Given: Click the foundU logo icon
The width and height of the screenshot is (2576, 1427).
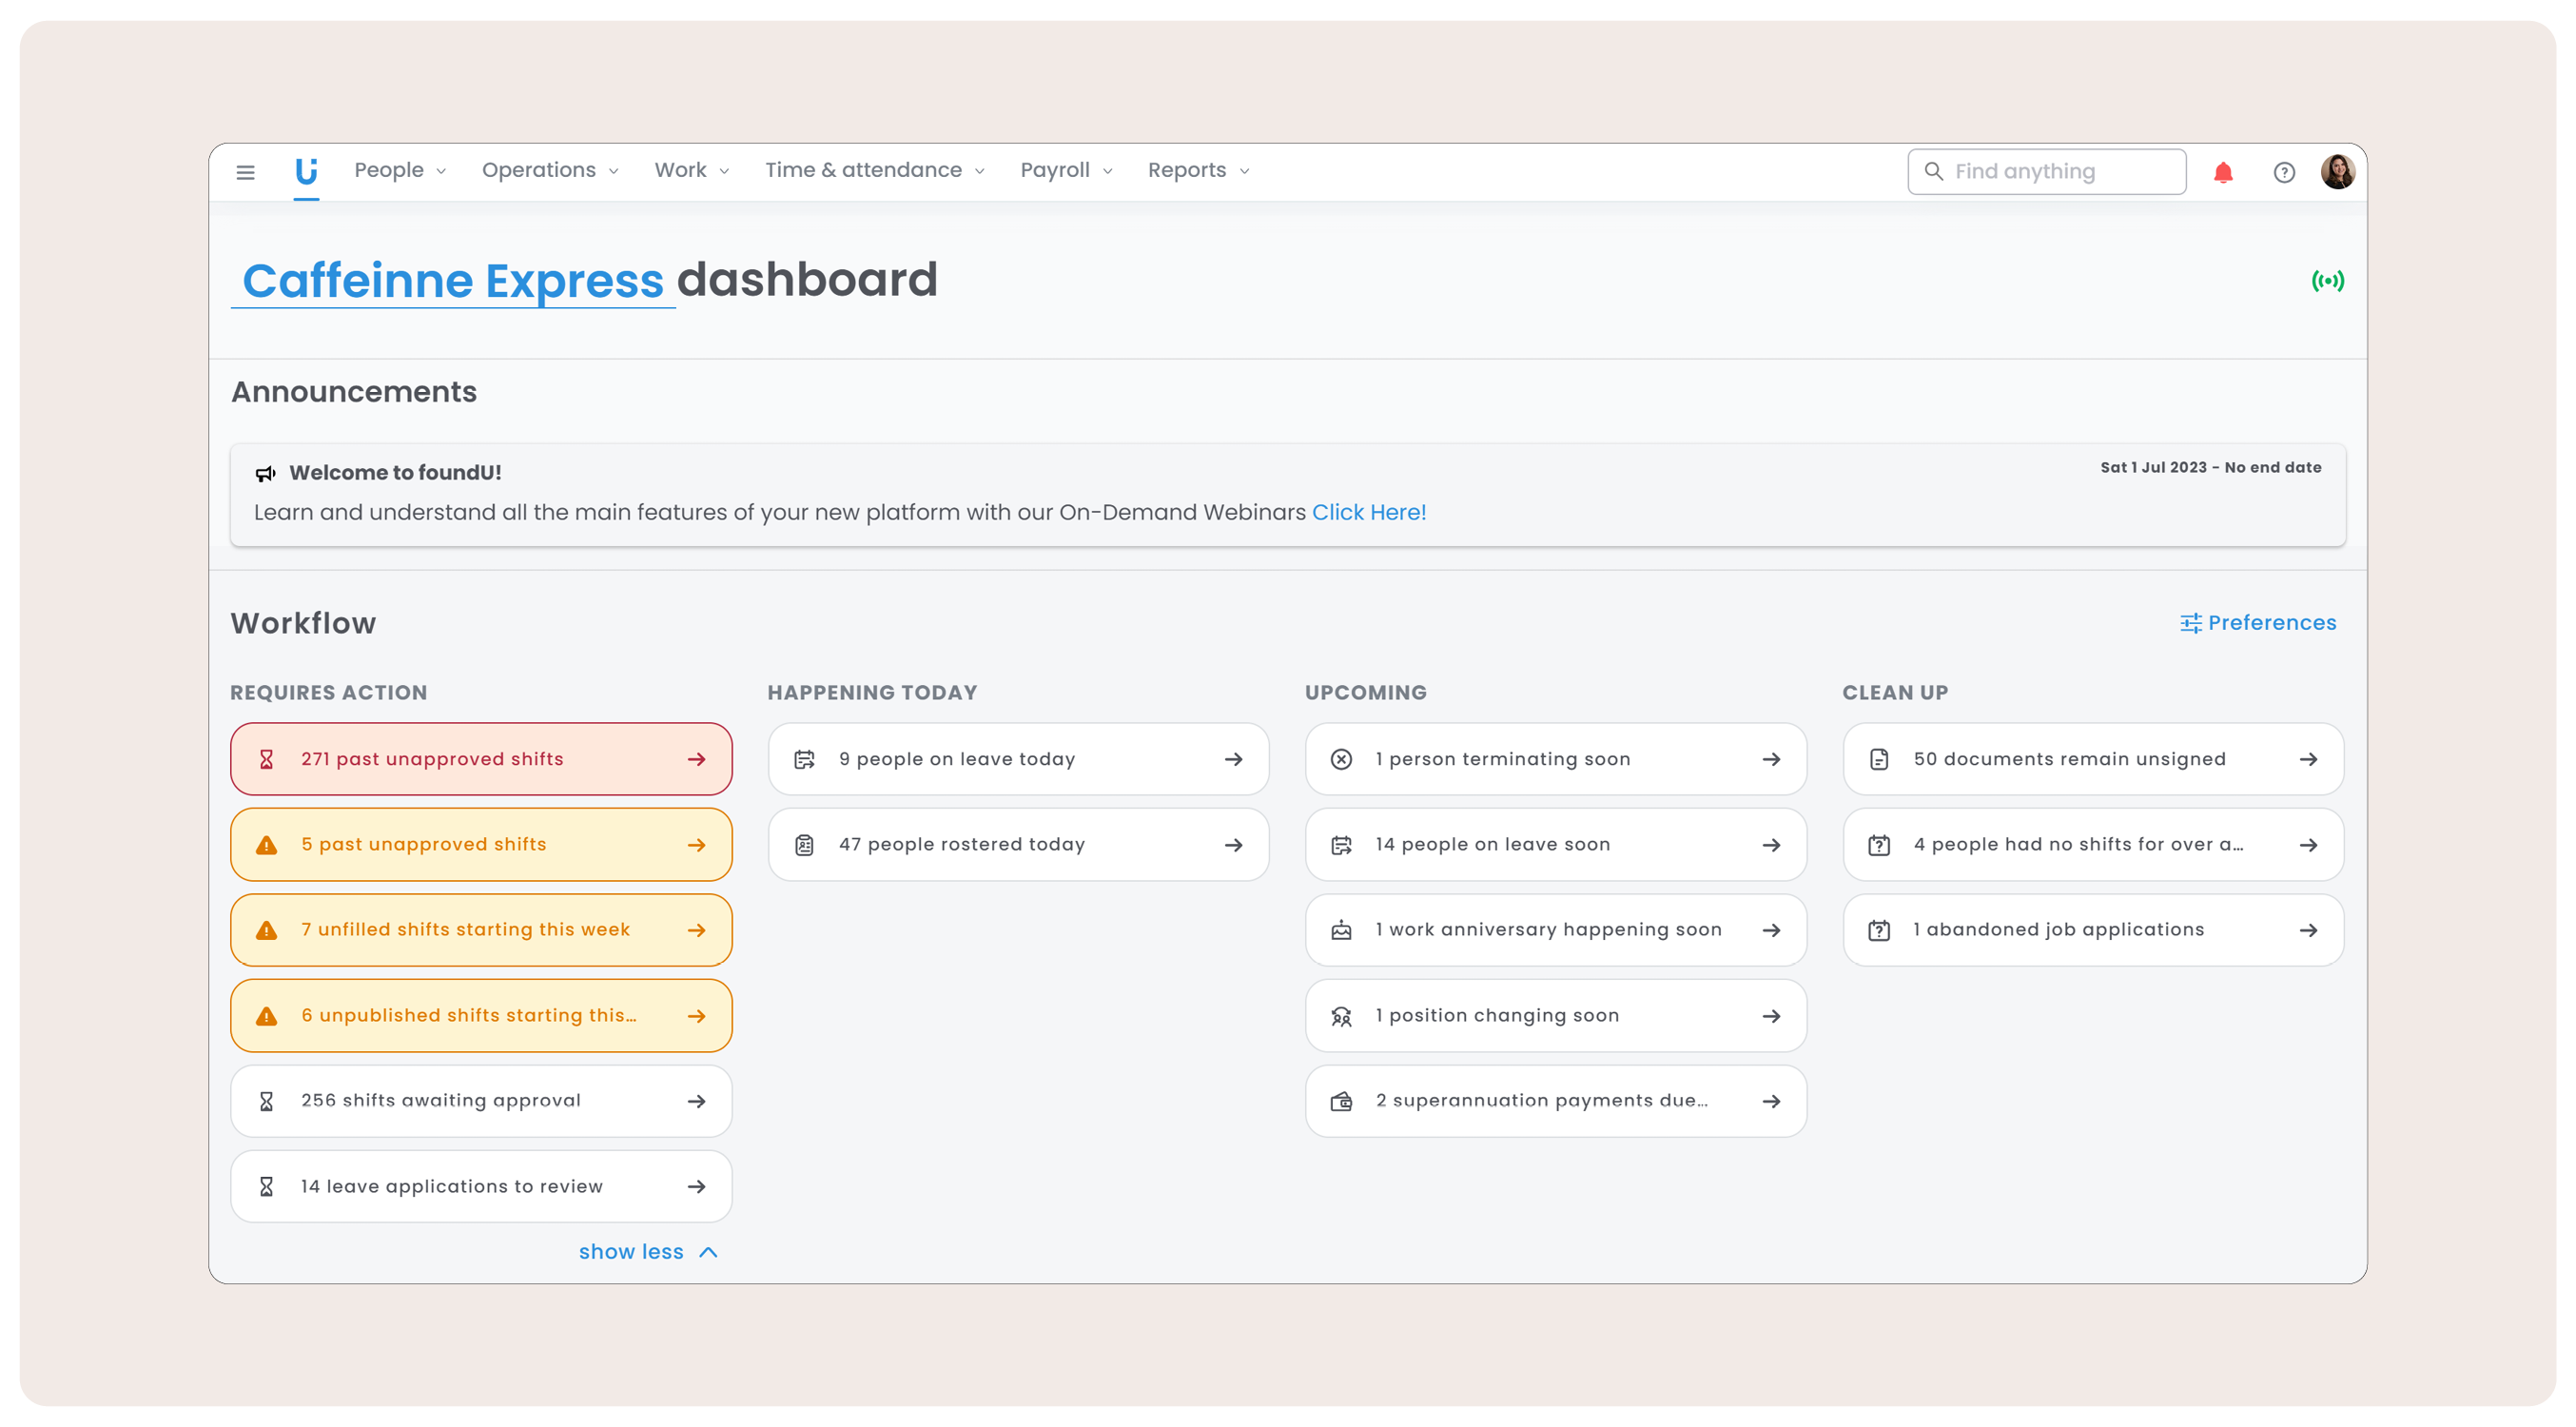Looking at the screenshot, I should point(306,171).
